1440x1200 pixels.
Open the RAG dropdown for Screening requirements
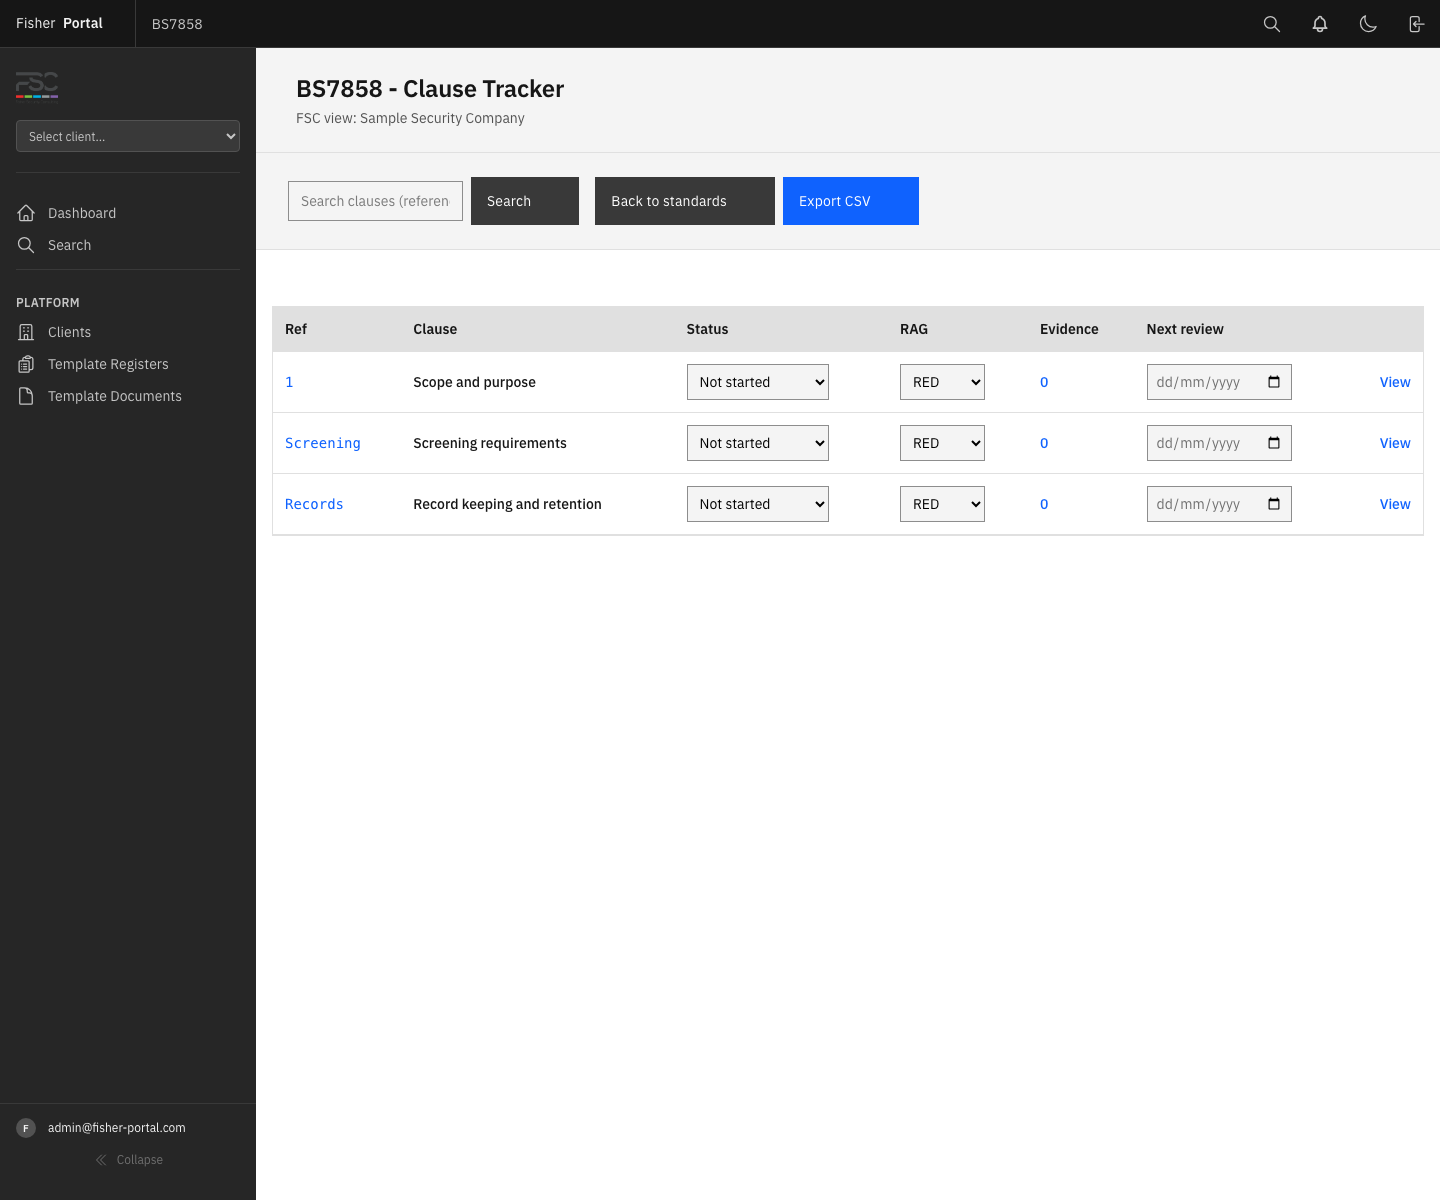tap(941, 442)
